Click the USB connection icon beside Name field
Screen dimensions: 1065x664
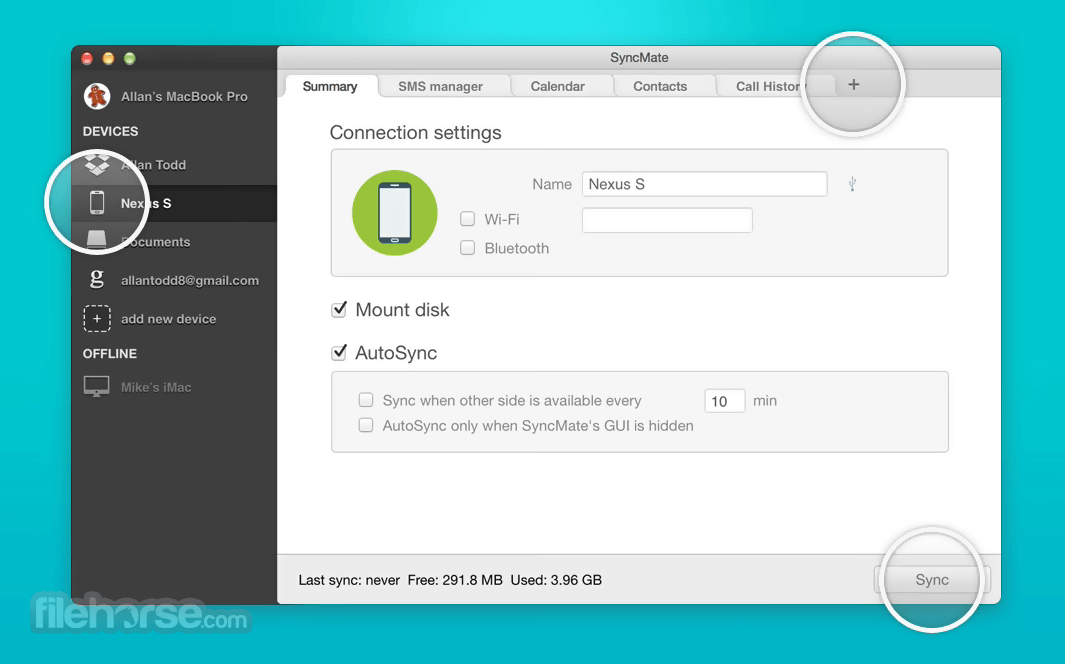click(852, 184)
